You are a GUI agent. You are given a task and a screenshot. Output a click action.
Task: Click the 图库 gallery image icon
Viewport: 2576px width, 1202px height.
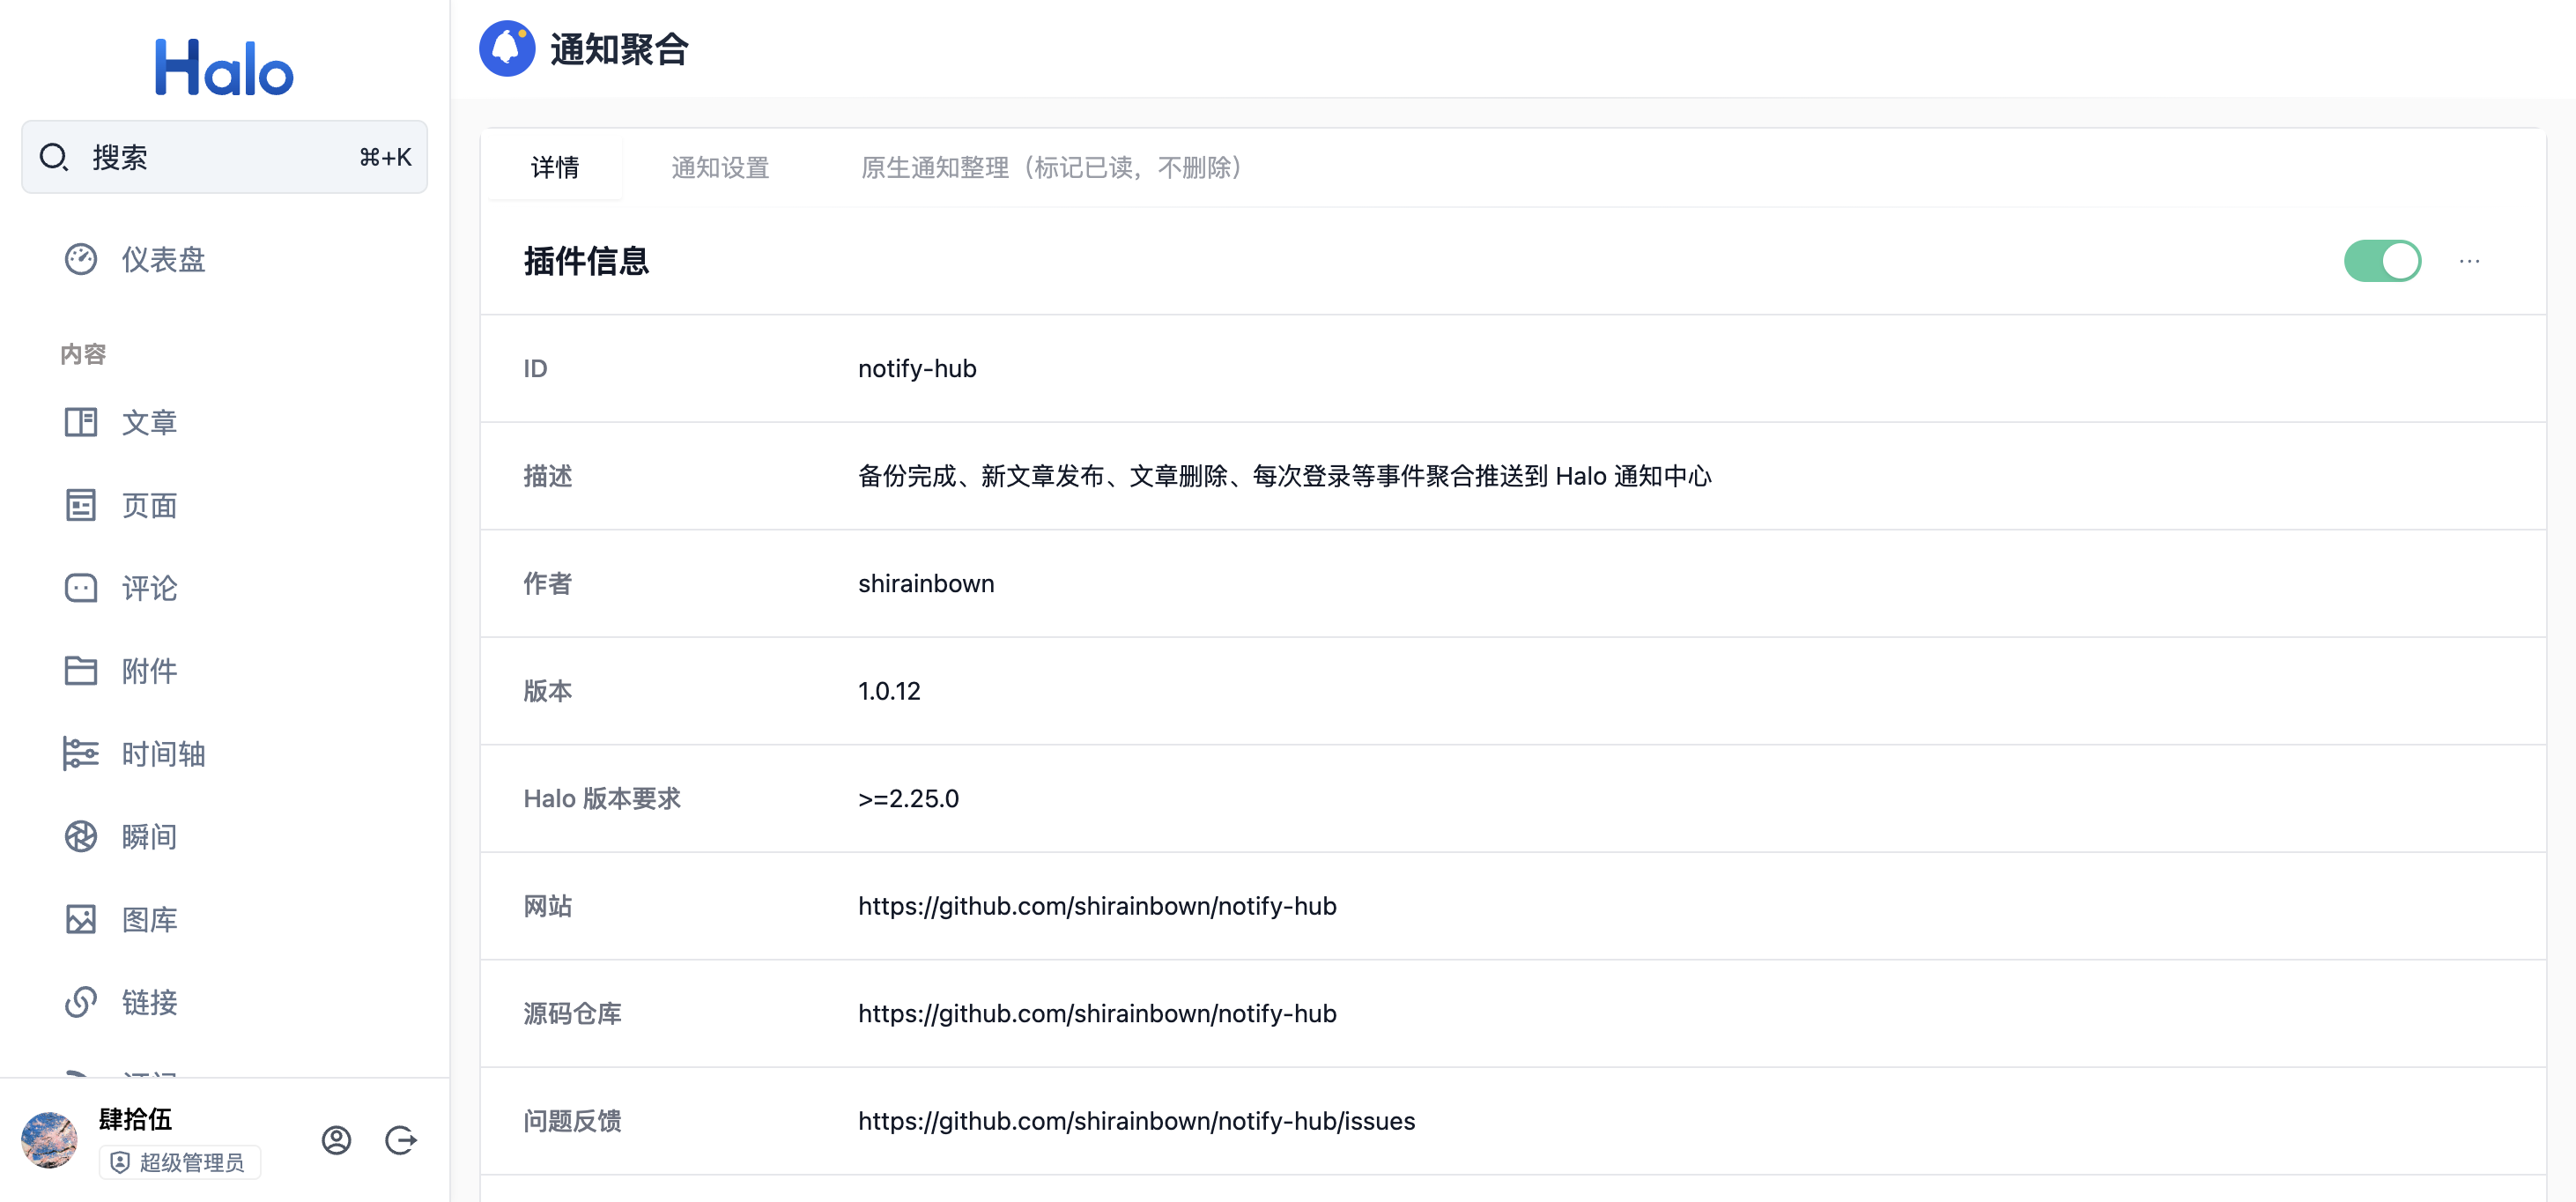81,919
